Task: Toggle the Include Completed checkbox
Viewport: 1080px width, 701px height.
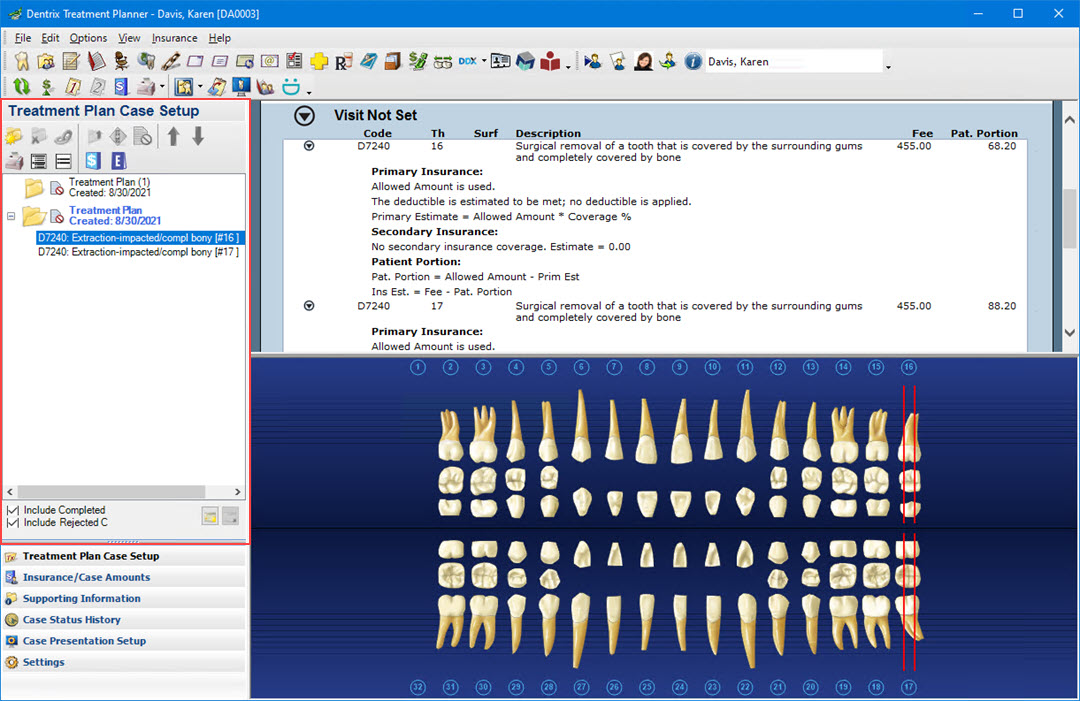Action: pyautogui.click(x=13, y=510)
